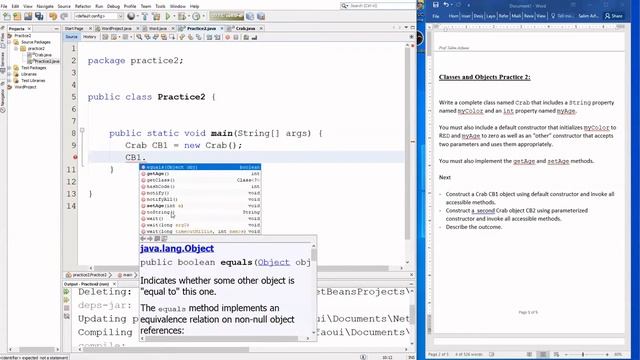
Task: Switch to the Crab.java editor tab
Action: click(245, 28)
